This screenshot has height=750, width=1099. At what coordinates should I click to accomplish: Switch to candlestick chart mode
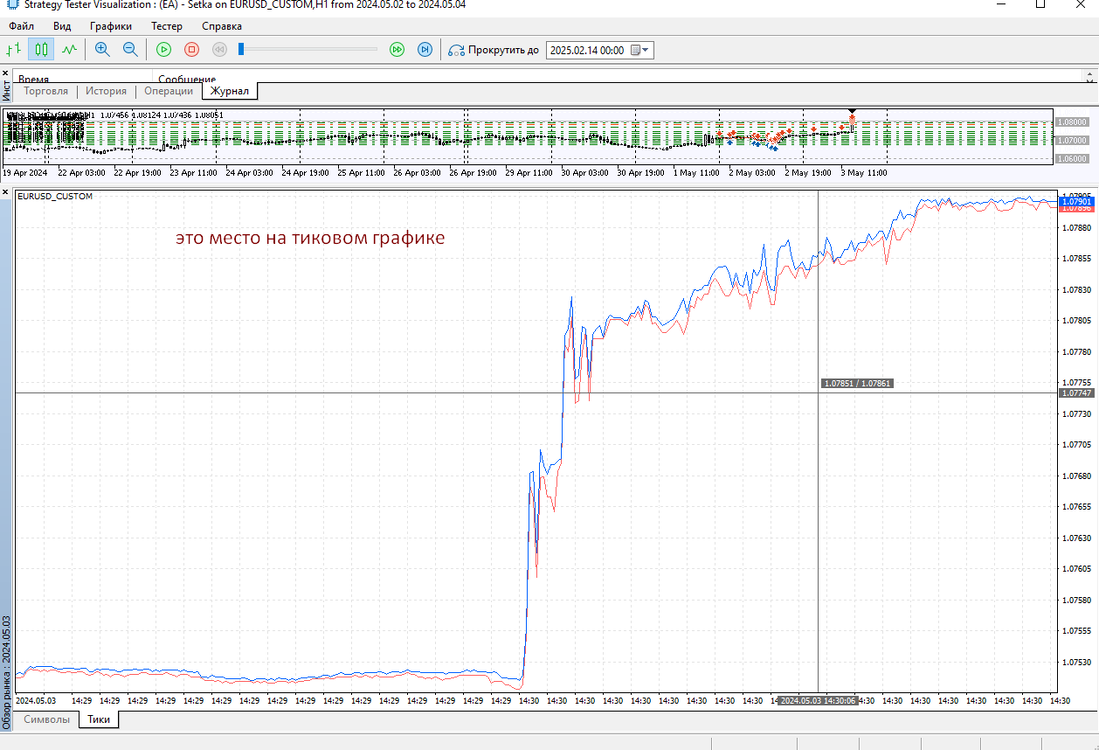pyautogui.click(x=41, y=50)
